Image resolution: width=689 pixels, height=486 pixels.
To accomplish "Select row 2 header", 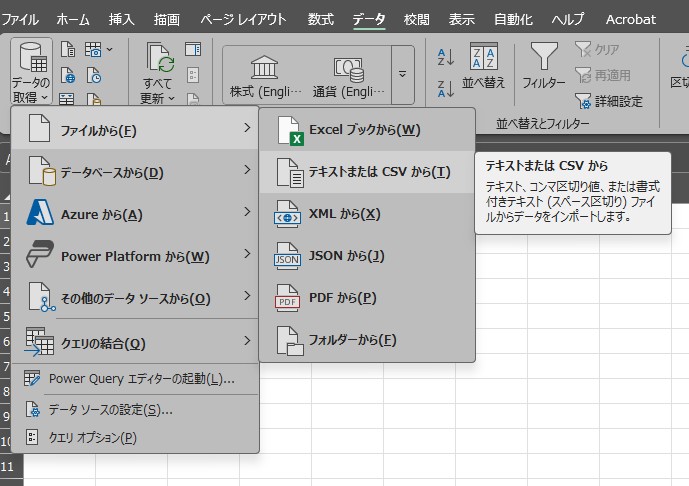I will [x=6, y=241].
